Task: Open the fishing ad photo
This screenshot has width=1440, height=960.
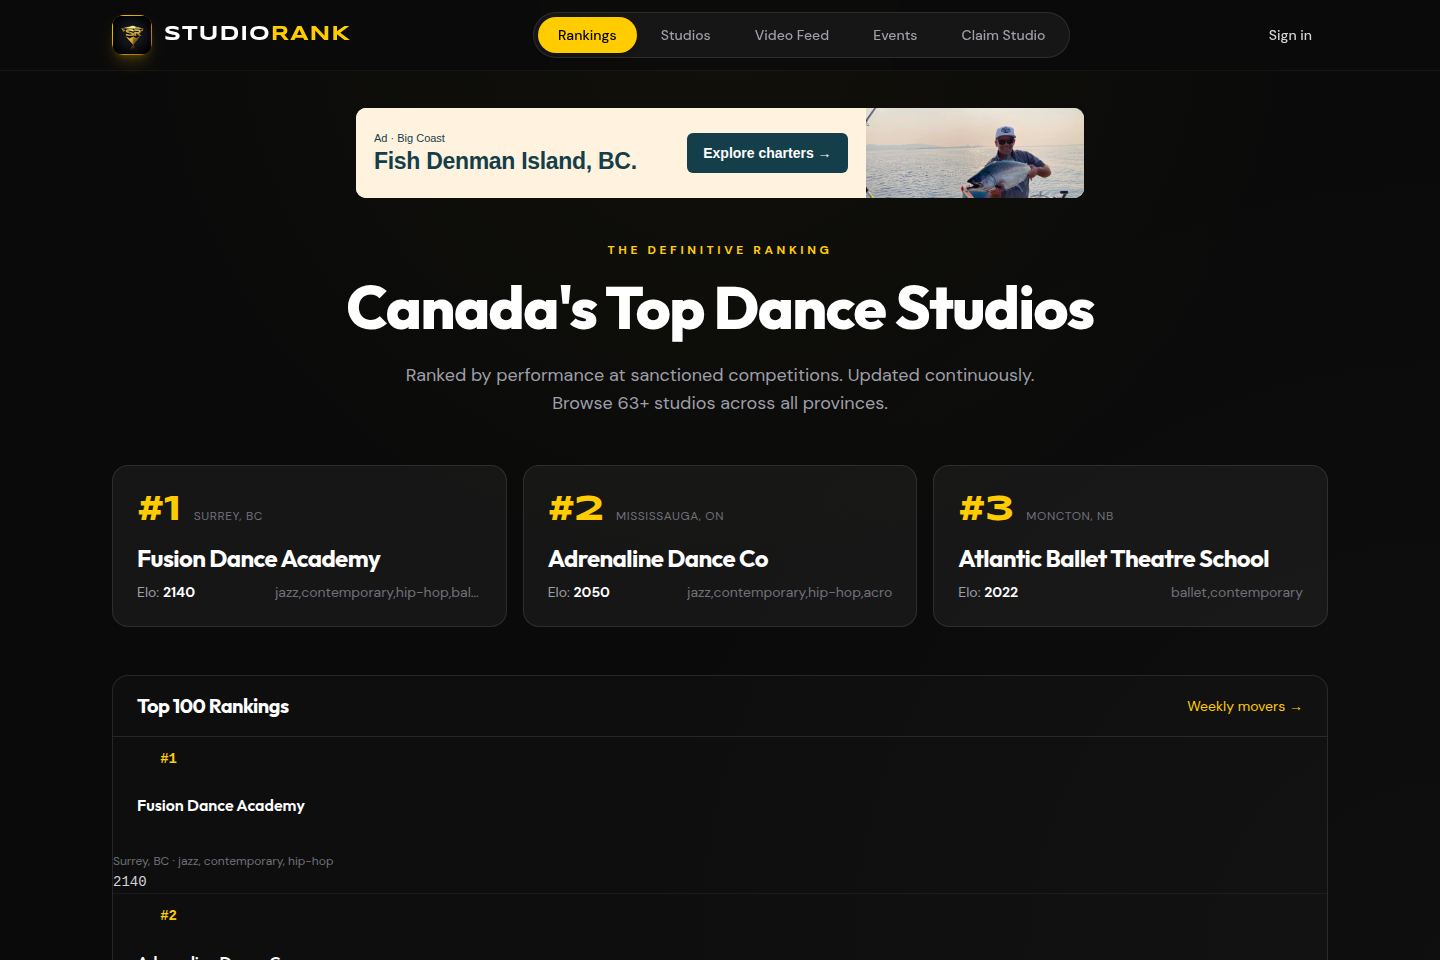Action: pos(975,153)
